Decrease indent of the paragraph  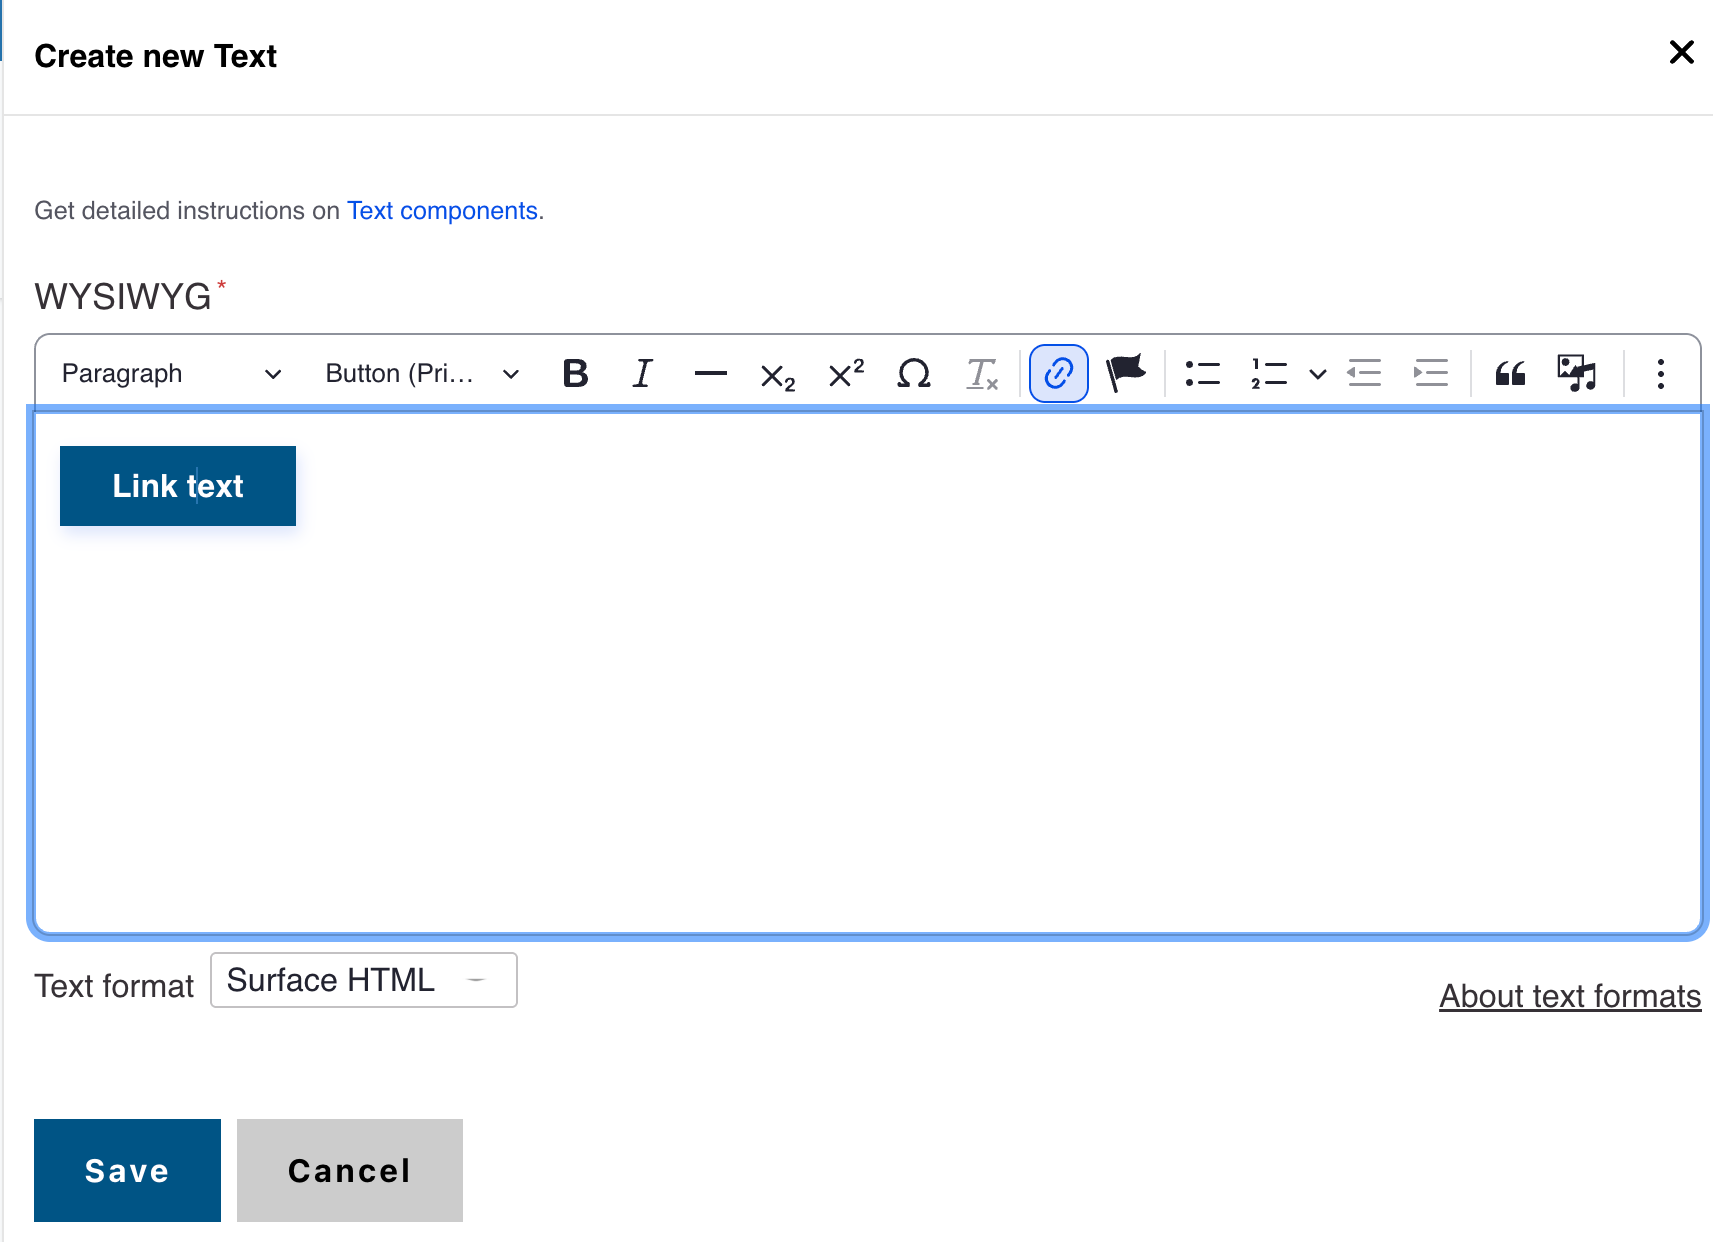pyautogui.click(x=1364, y=374)
